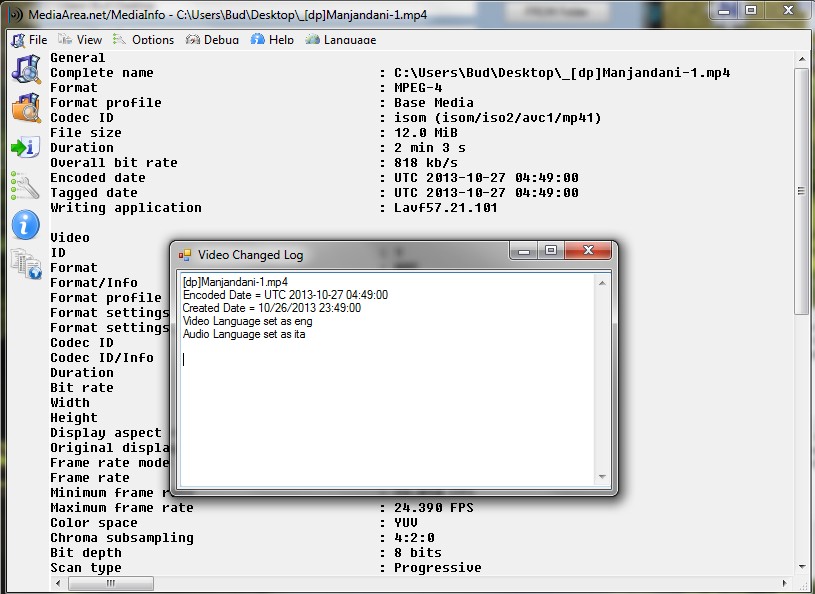Click the 'Created Date = 10/26/2013' log line

coord(271,308)
